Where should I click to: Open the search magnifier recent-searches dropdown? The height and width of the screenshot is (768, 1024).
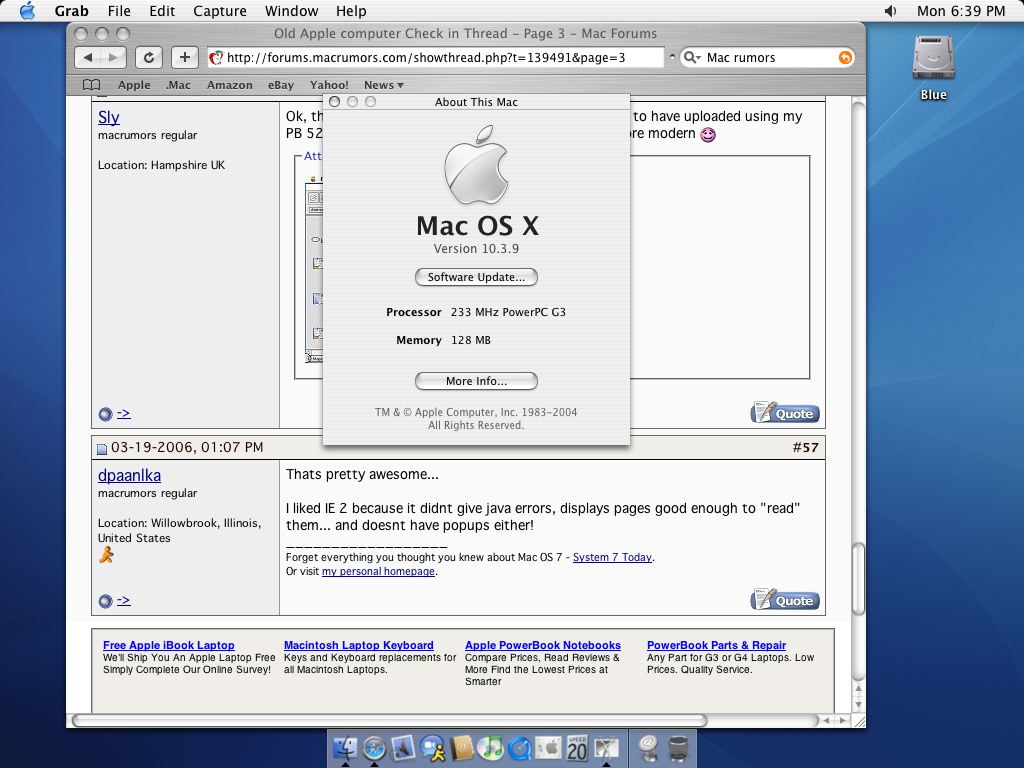(692, 57)
